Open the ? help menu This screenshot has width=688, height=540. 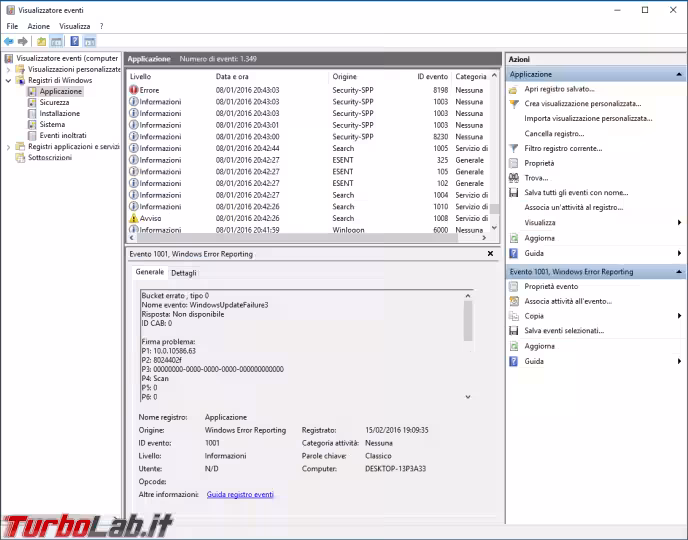(x=101, y=26)
